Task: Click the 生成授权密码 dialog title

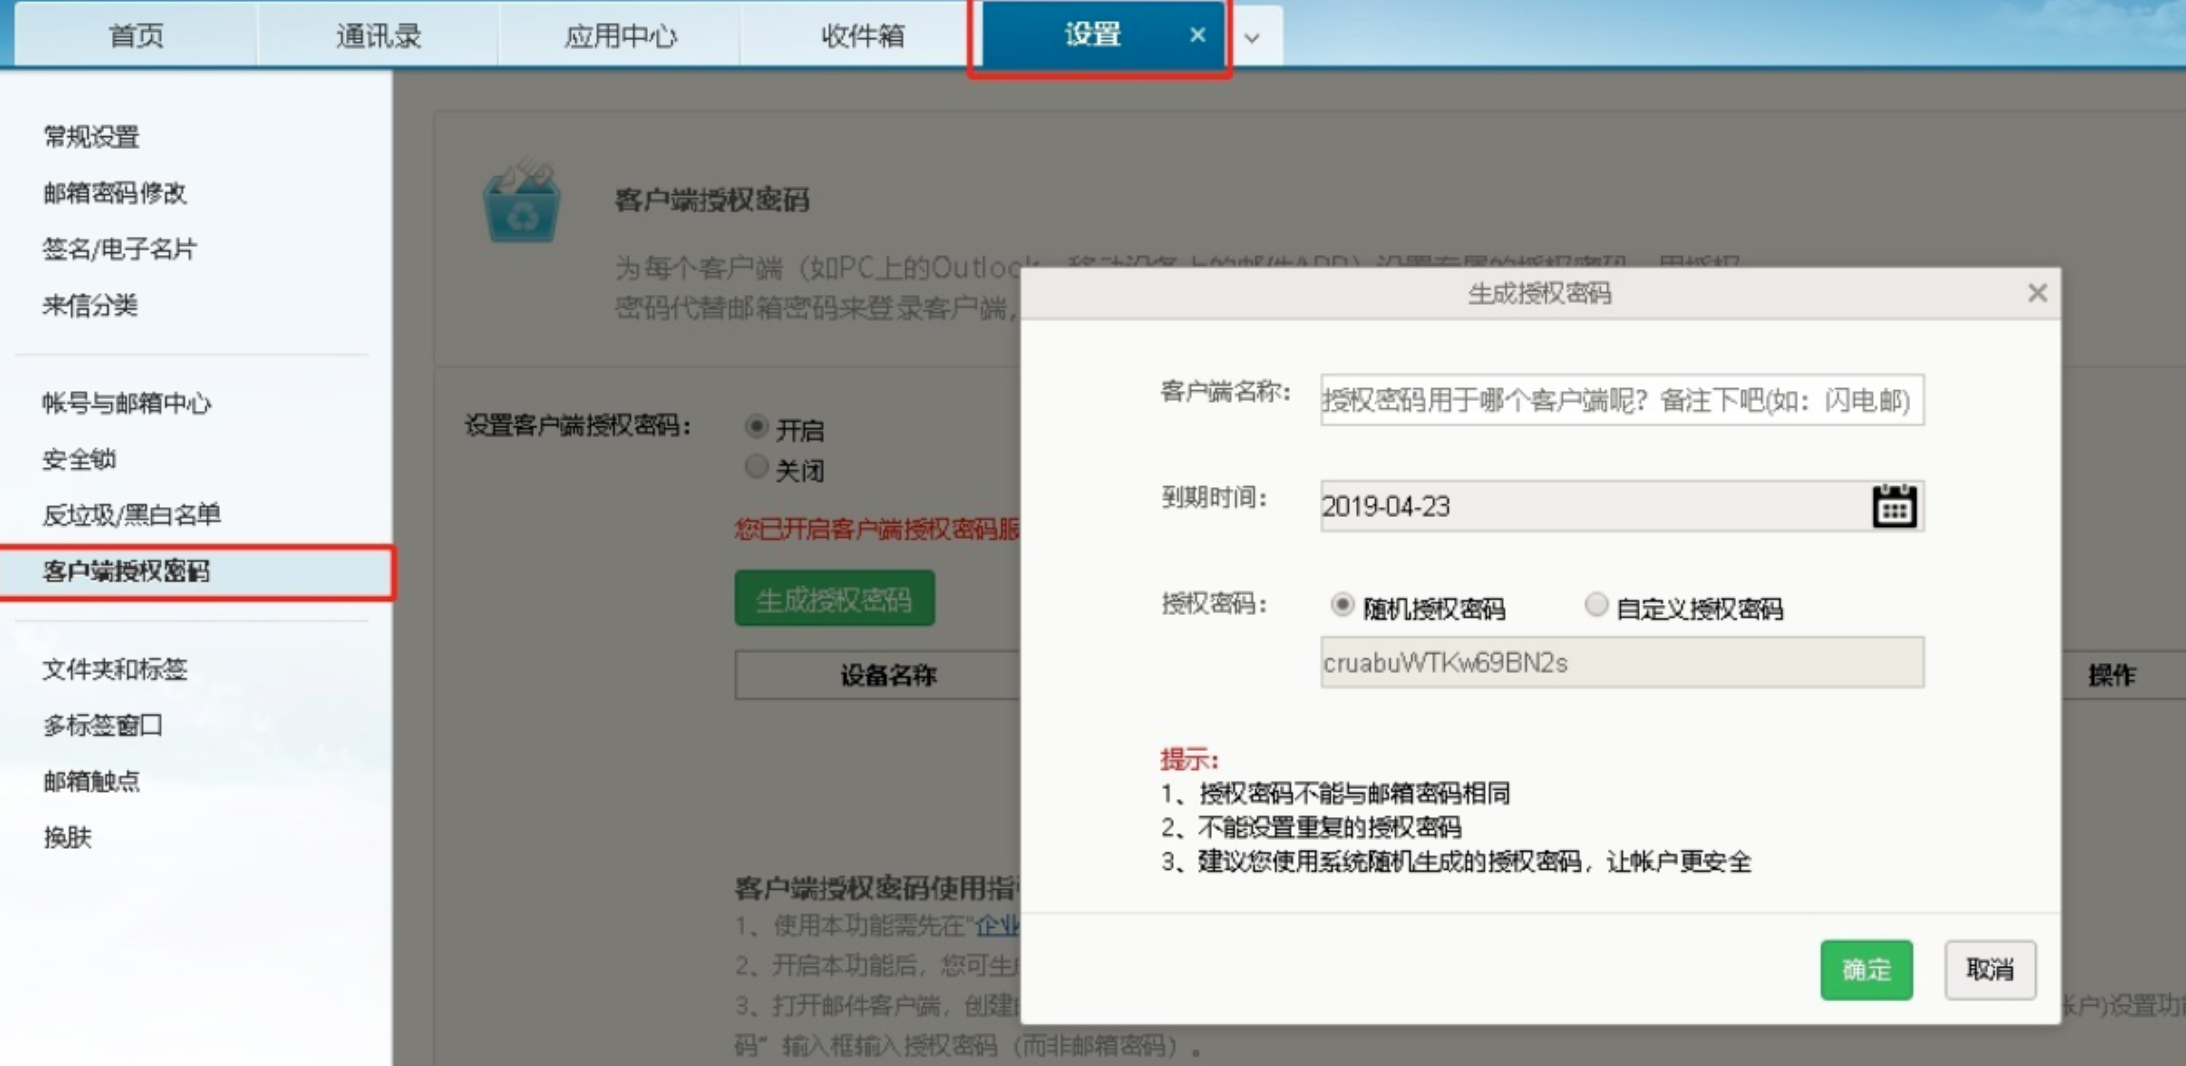Action: pyautogui.click(x=1539, y=293)
